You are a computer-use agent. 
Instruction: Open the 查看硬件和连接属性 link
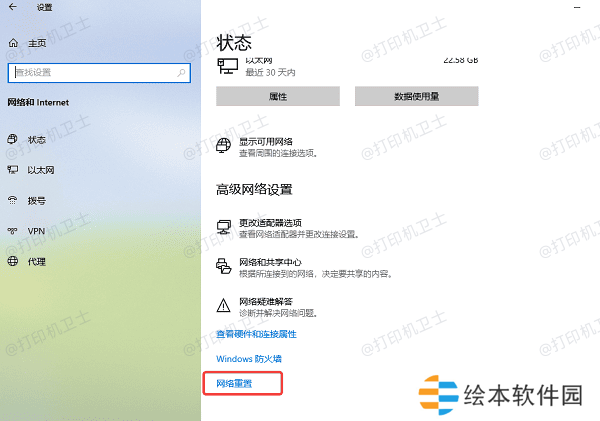click(256, 334)
